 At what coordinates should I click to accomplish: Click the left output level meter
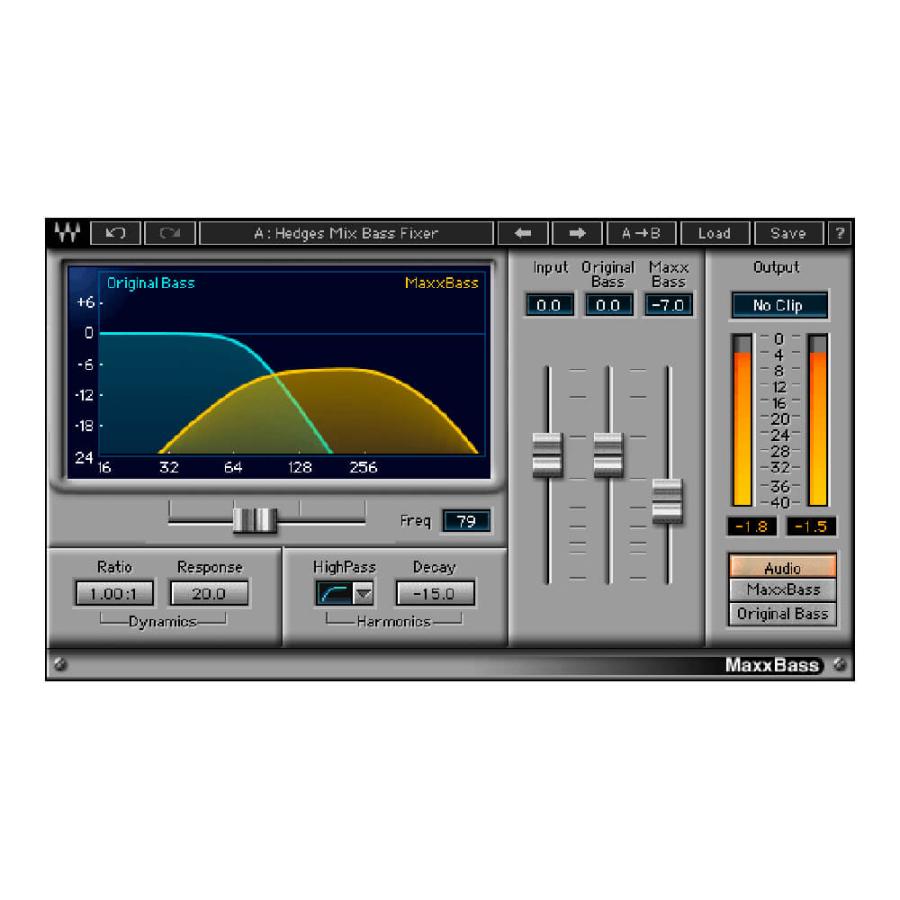pyautogui.click(x=742, y=420)
